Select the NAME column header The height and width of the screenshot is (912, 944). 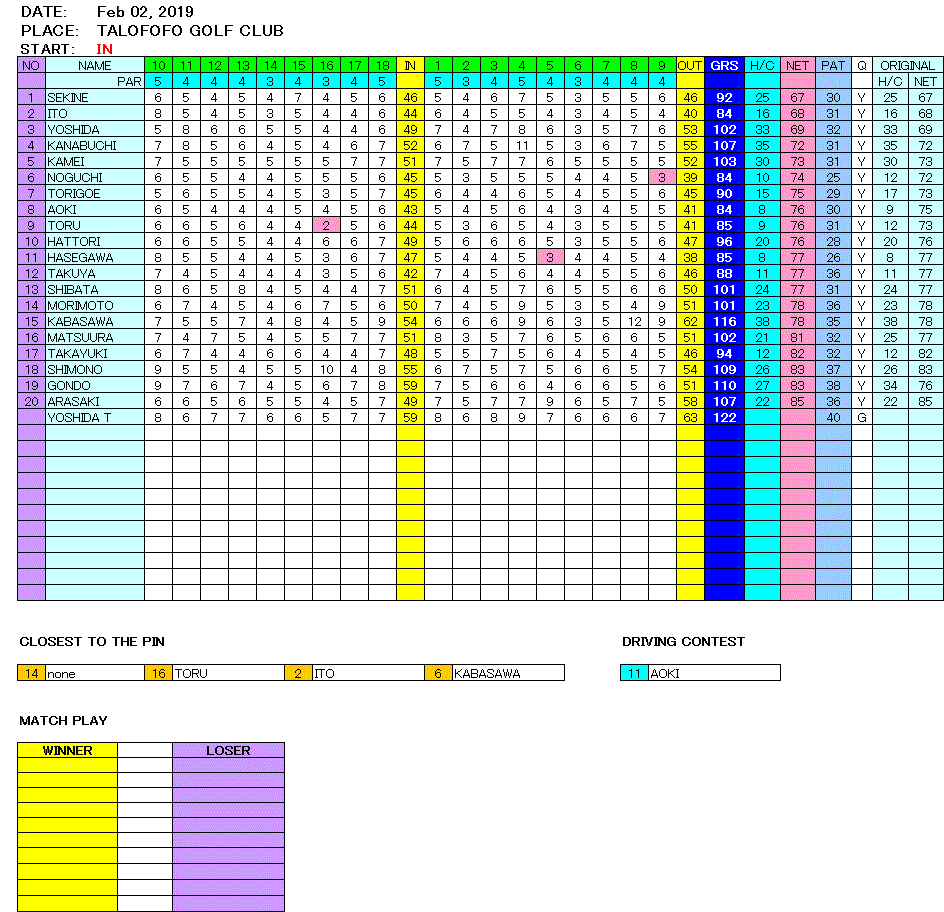click(95, 65)
